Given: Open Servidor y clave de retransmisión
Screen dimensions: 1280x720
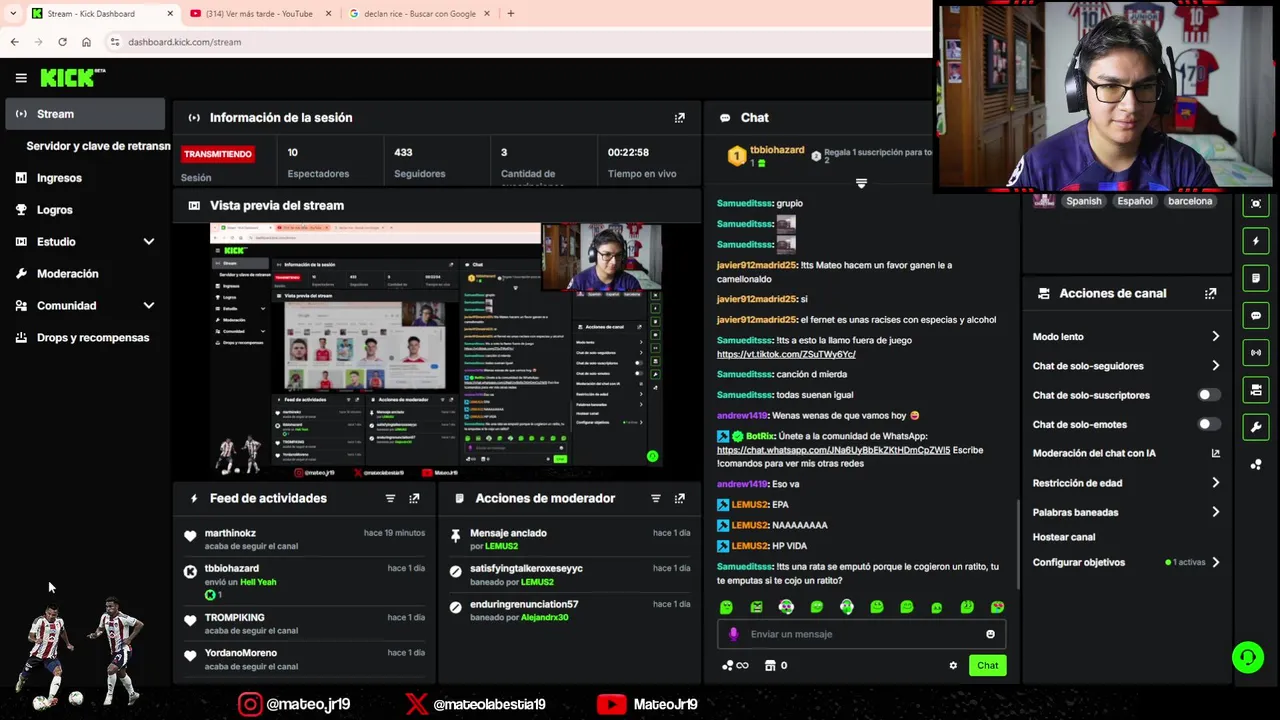Looking at the screenshot, I should pos(98,146).
